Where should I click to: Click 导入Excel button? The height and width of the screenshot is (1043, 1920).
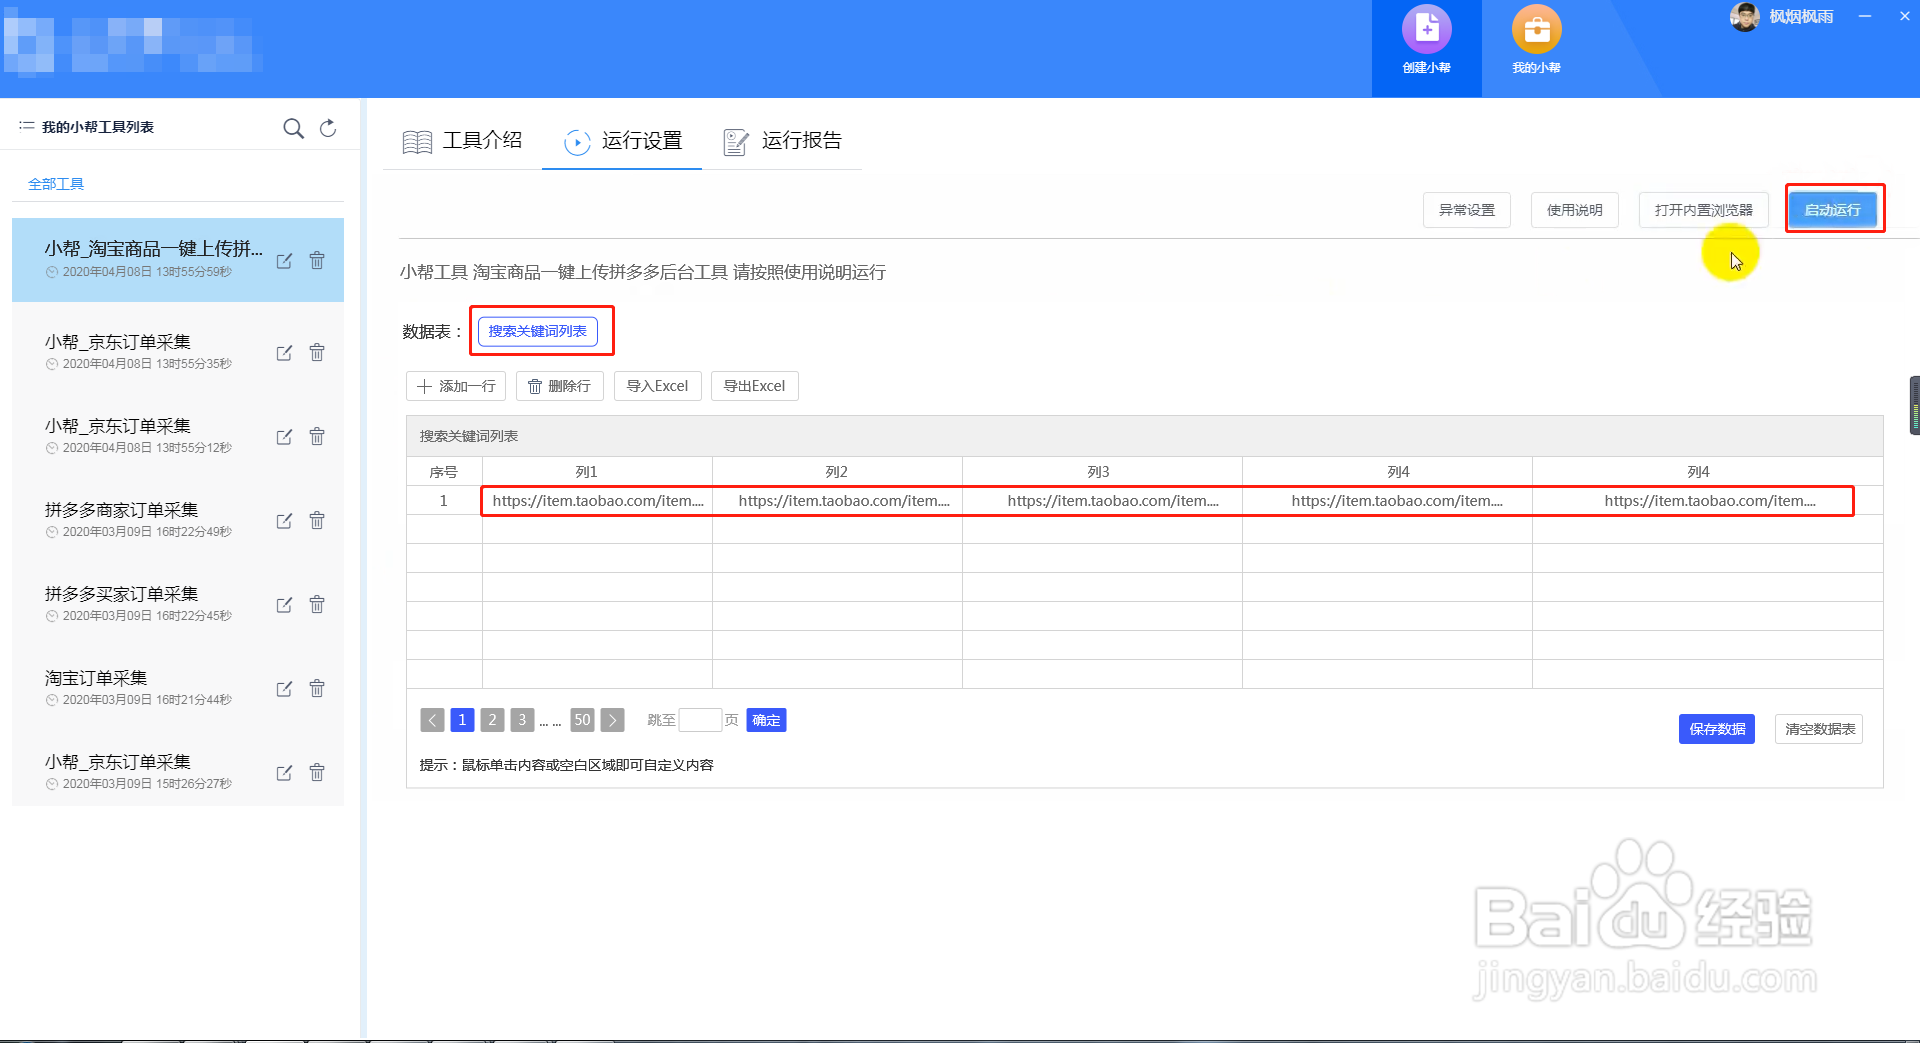pos(657,386)
